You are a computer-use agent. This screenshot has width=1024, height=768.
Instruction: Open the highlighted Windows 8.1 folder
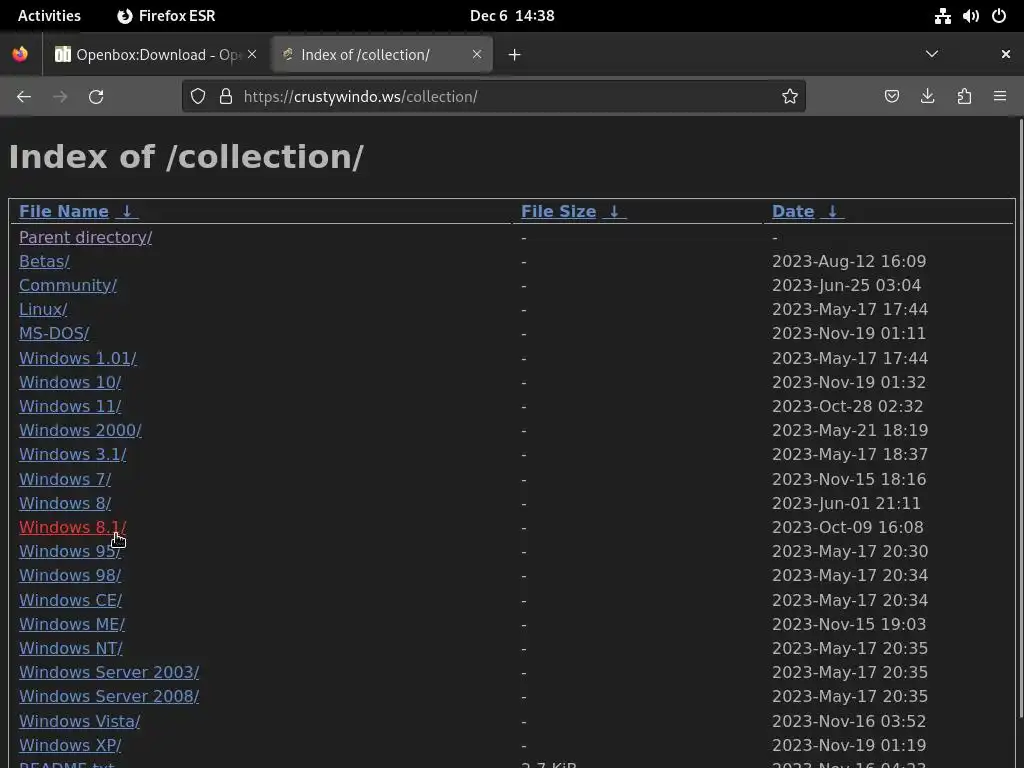(72, 527)
